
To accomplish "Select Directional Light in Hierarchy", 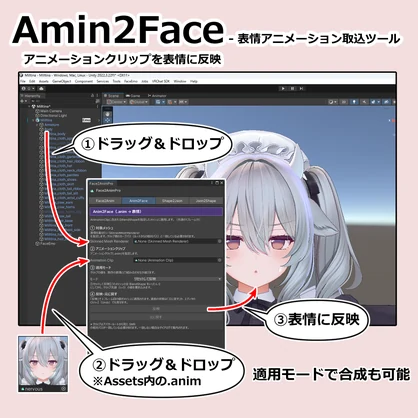I will 51,115.
